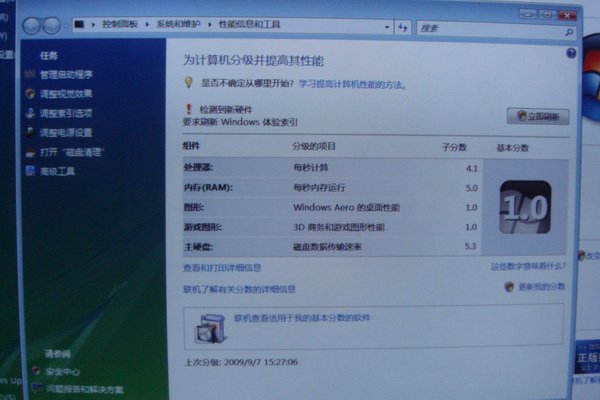Screen dimensions: 600x400
Task: Click the shield icon beside 安全中心
Action: [x=36, y=371]
